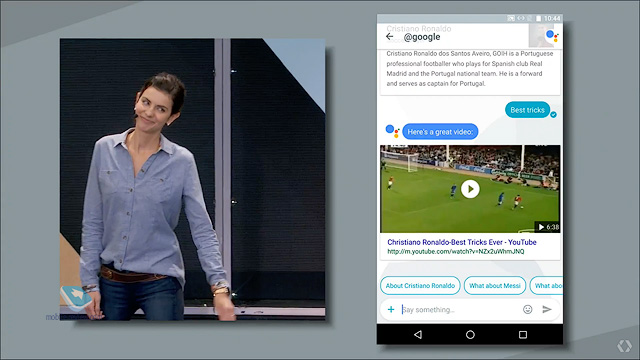Image resolution: width=640 pixels, height=360 pixels.
Task: Tap the Android home circle button
Action: click(x=470, y=335)
